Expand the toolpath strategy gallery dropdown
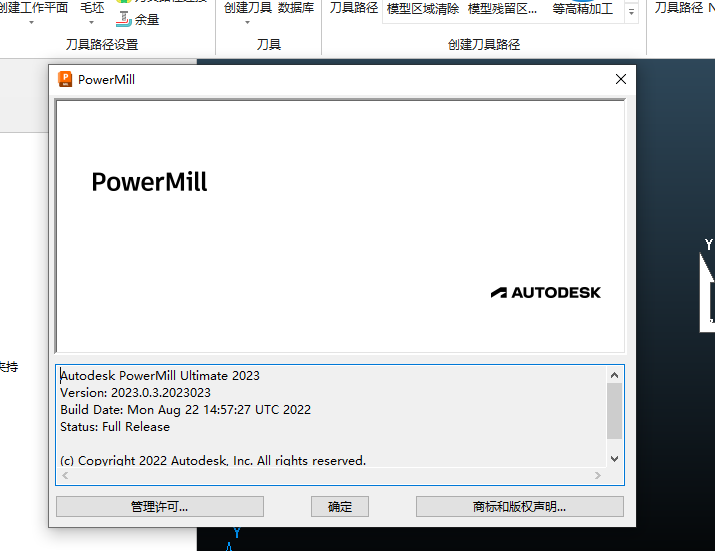Viewport: 715px width, 551px height. (631, 12)
